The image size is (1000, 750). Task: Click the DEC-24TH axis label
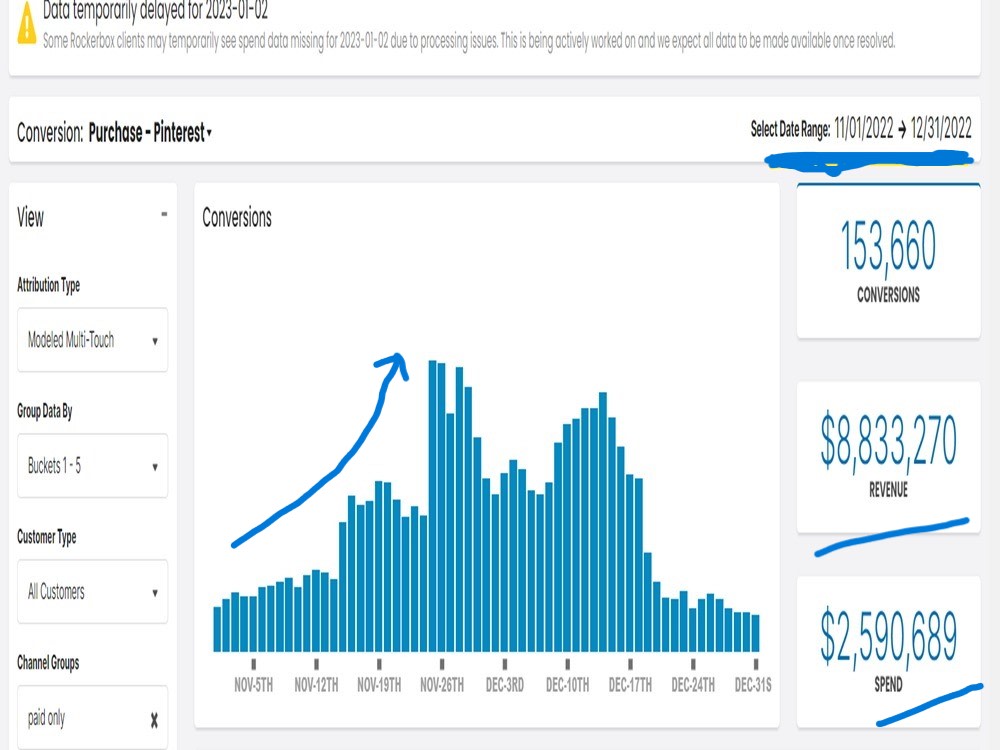pyautogui.click(x=693, y=685)
